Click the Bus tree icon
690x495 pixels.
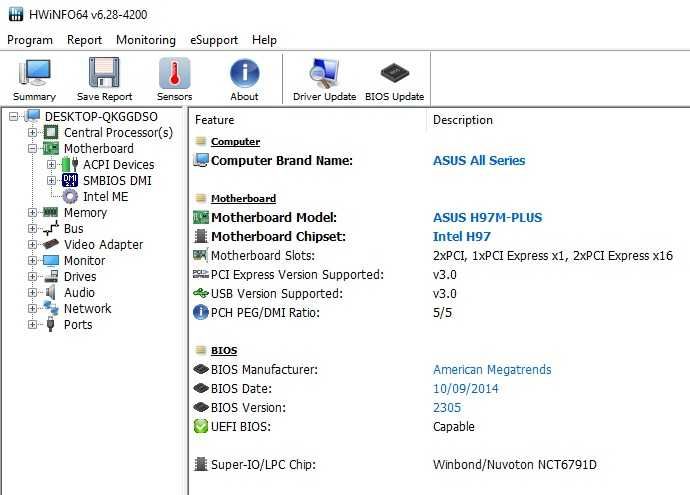(51, 228)
